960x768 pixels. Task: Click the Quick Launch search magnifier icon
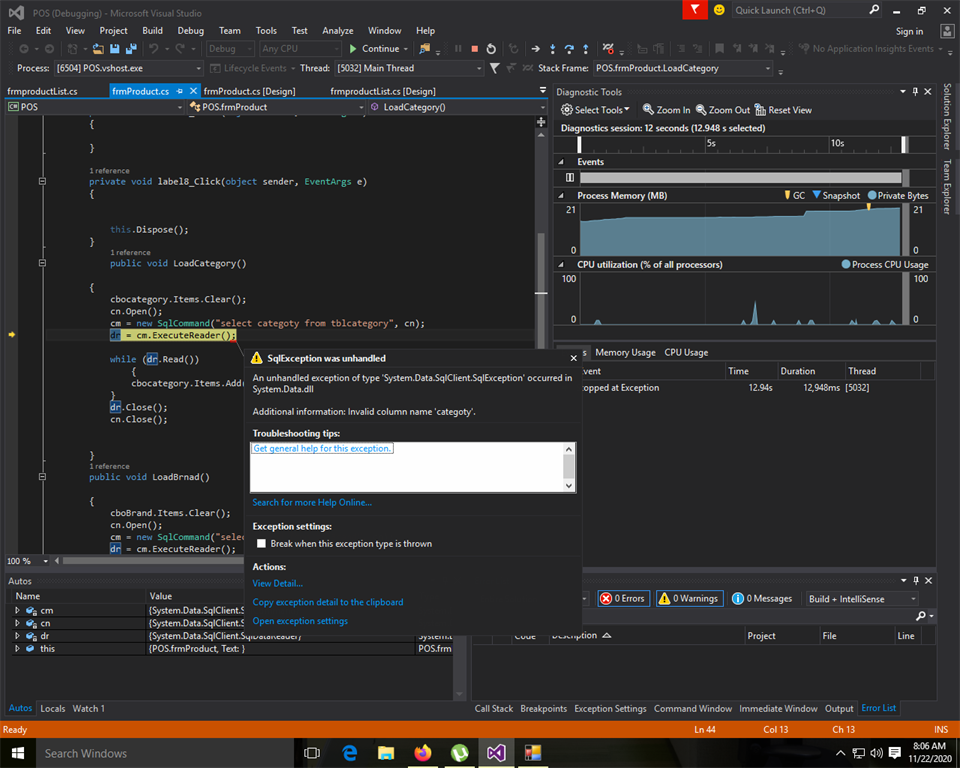click(x=874, y=10)
